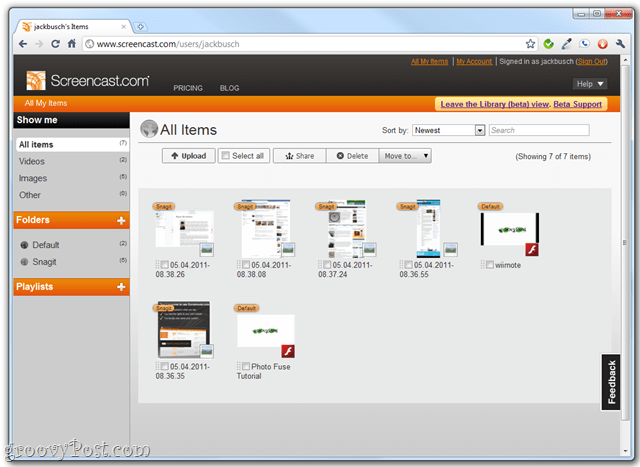Click the All My Items breadcrumb in orange bar
This screenshot has height=467, width=640.
click(46, 103)
